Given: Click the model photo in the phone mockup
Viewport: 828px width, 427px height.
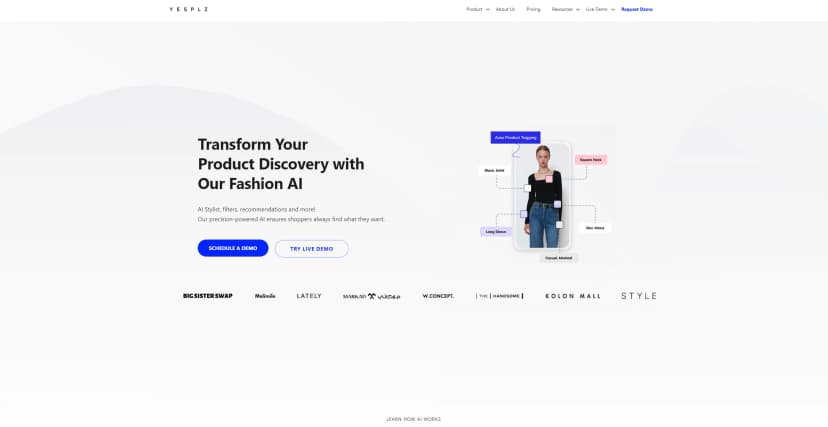Looking at the screenshot, I should pyautogui.click(x=542, y=195).
